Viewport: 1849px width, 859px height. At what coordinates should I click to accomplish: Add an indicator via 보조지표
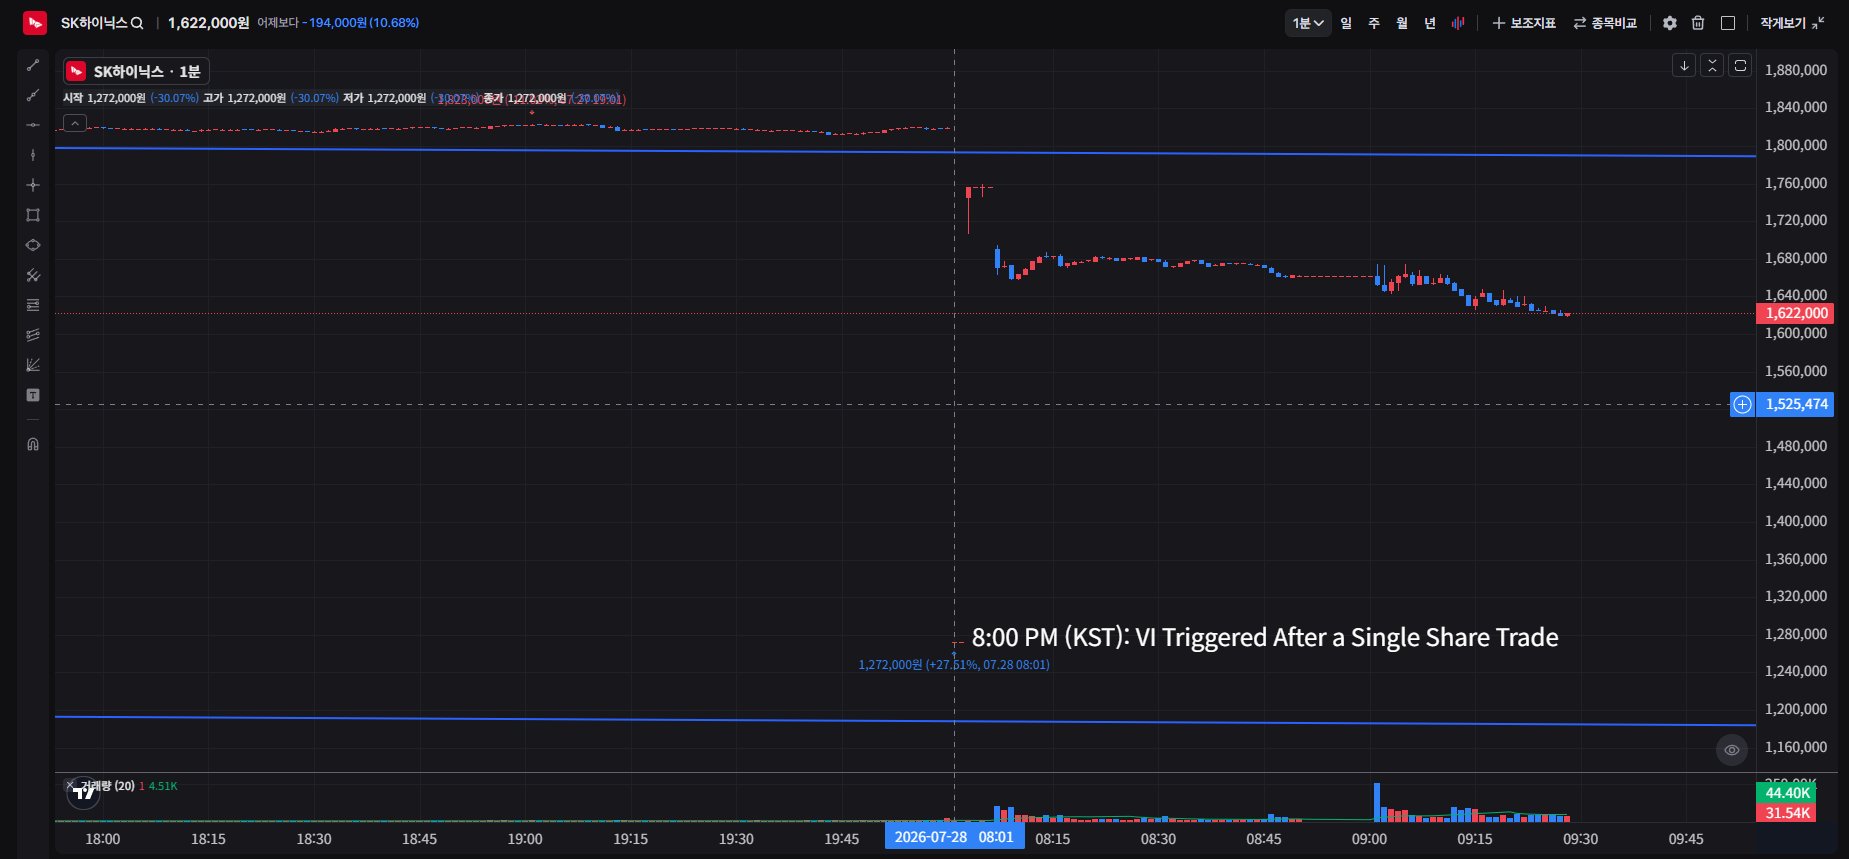pyautogui.click(x=1524, y=23)
